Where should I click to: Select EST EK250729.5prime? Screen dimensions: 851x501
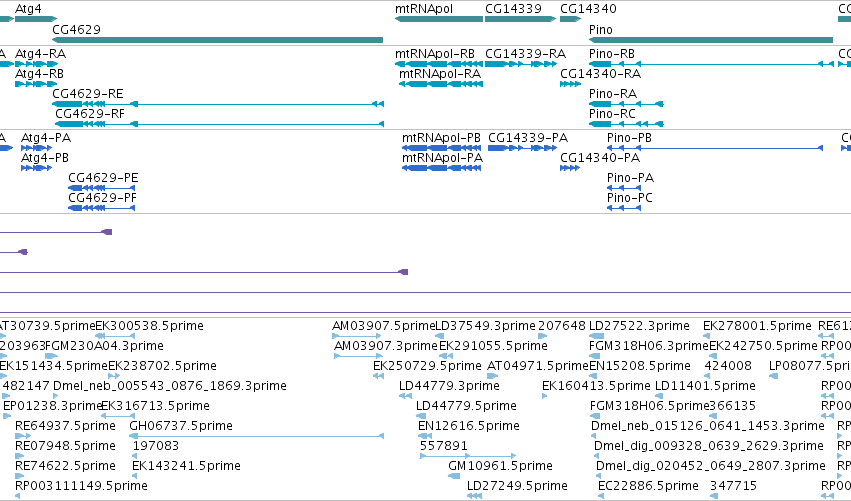[x=427, y=366]
